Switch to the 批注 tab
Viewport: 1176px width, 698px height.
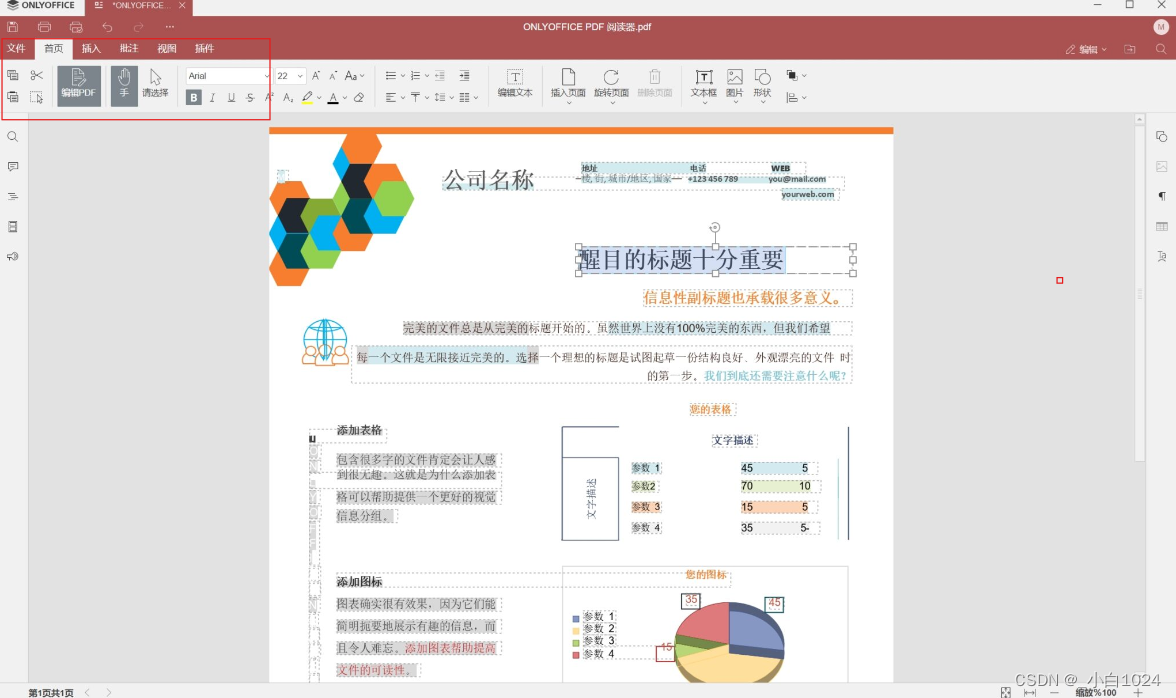(x=129, y=49)
